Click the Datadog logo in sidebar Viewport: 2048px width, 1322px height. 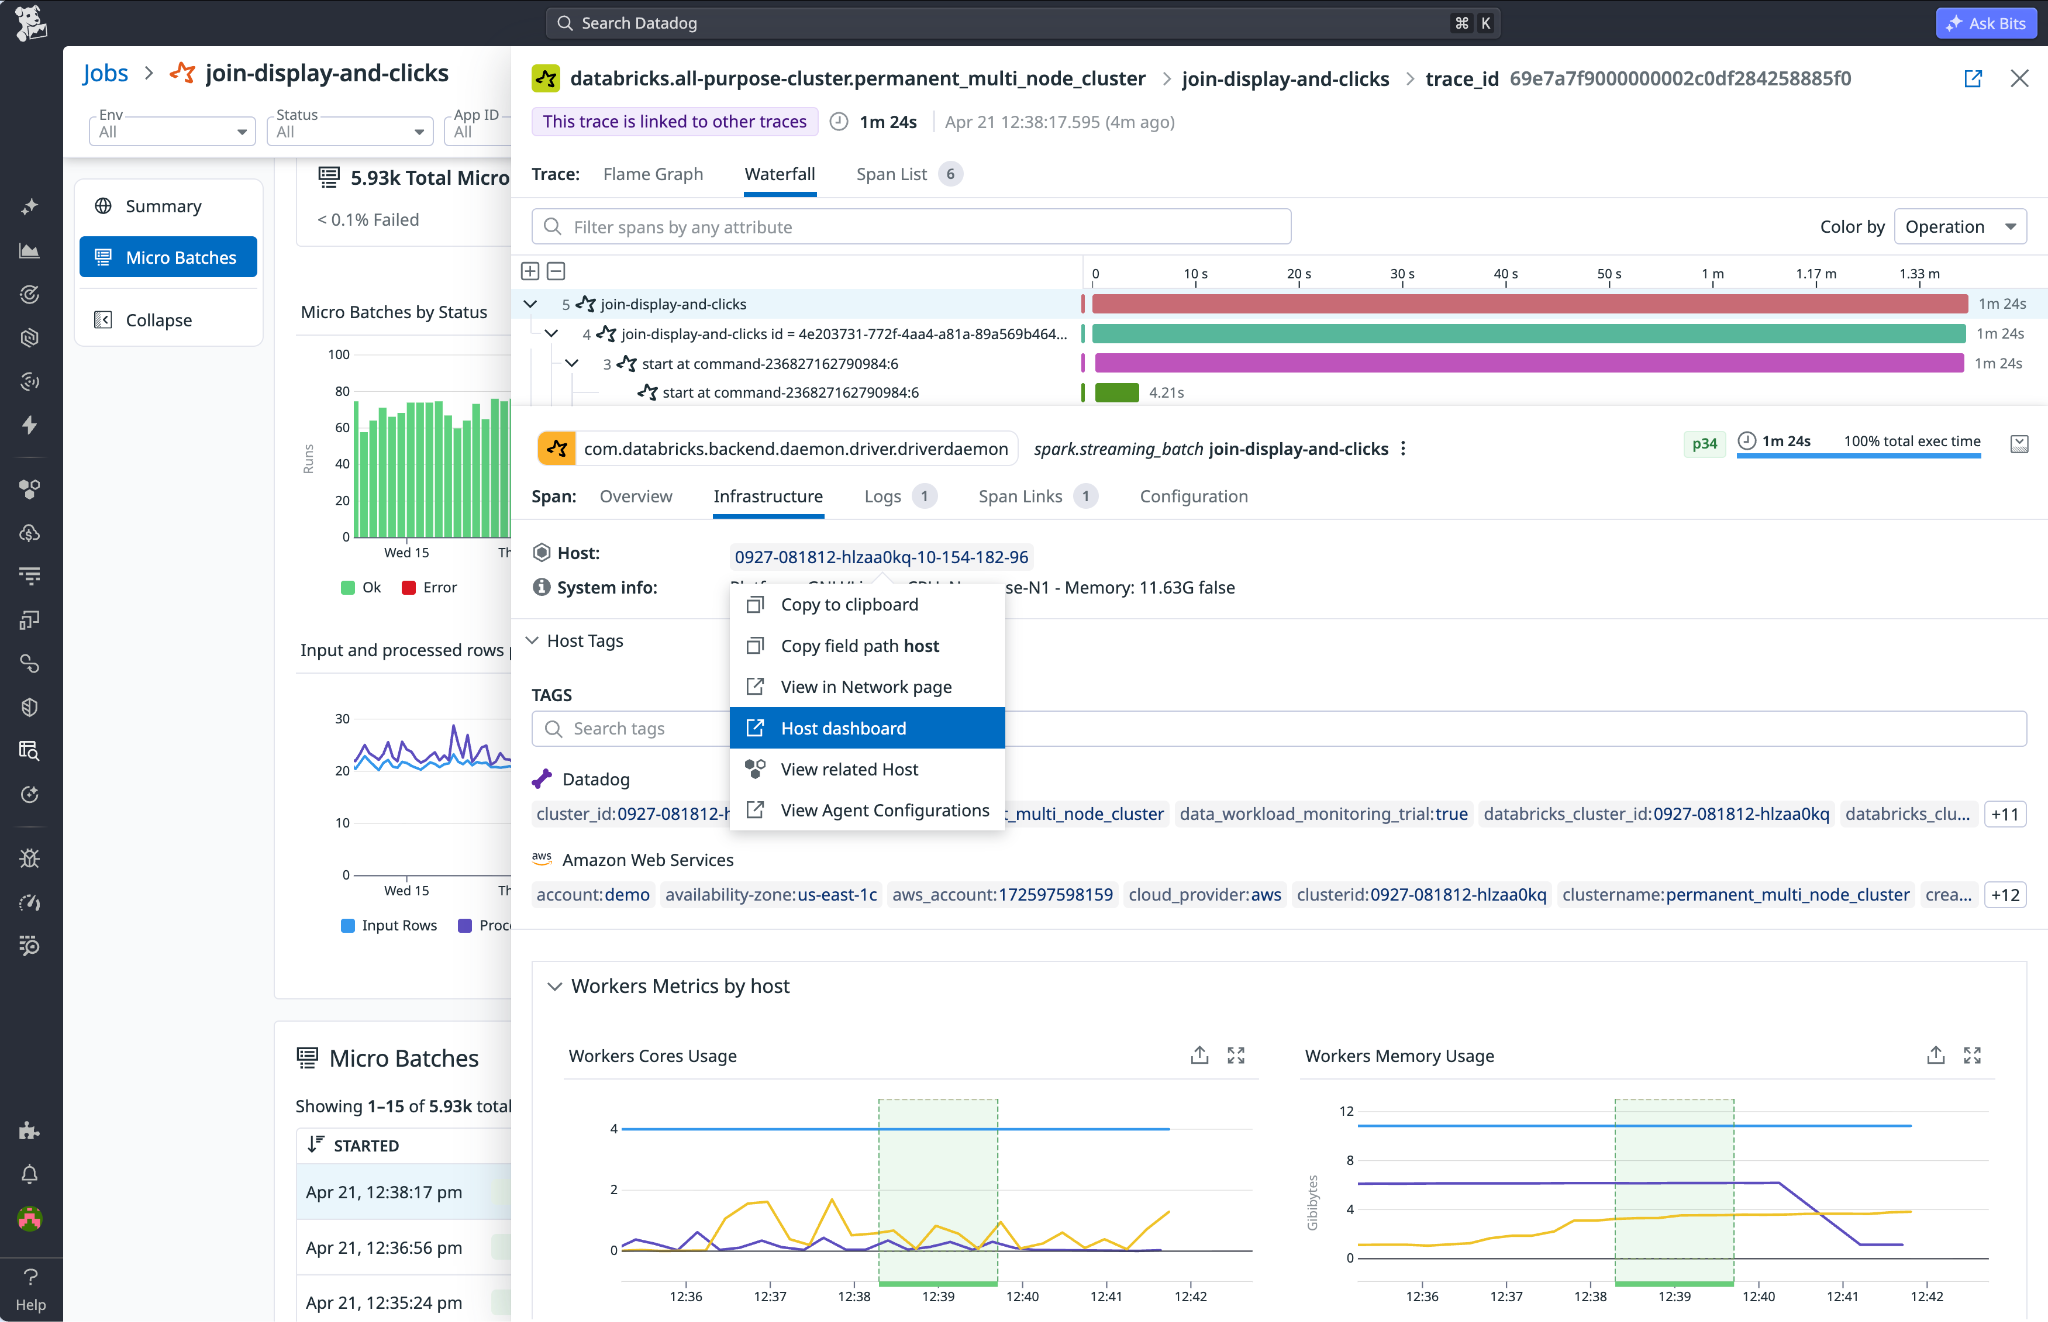click(31, 23)
